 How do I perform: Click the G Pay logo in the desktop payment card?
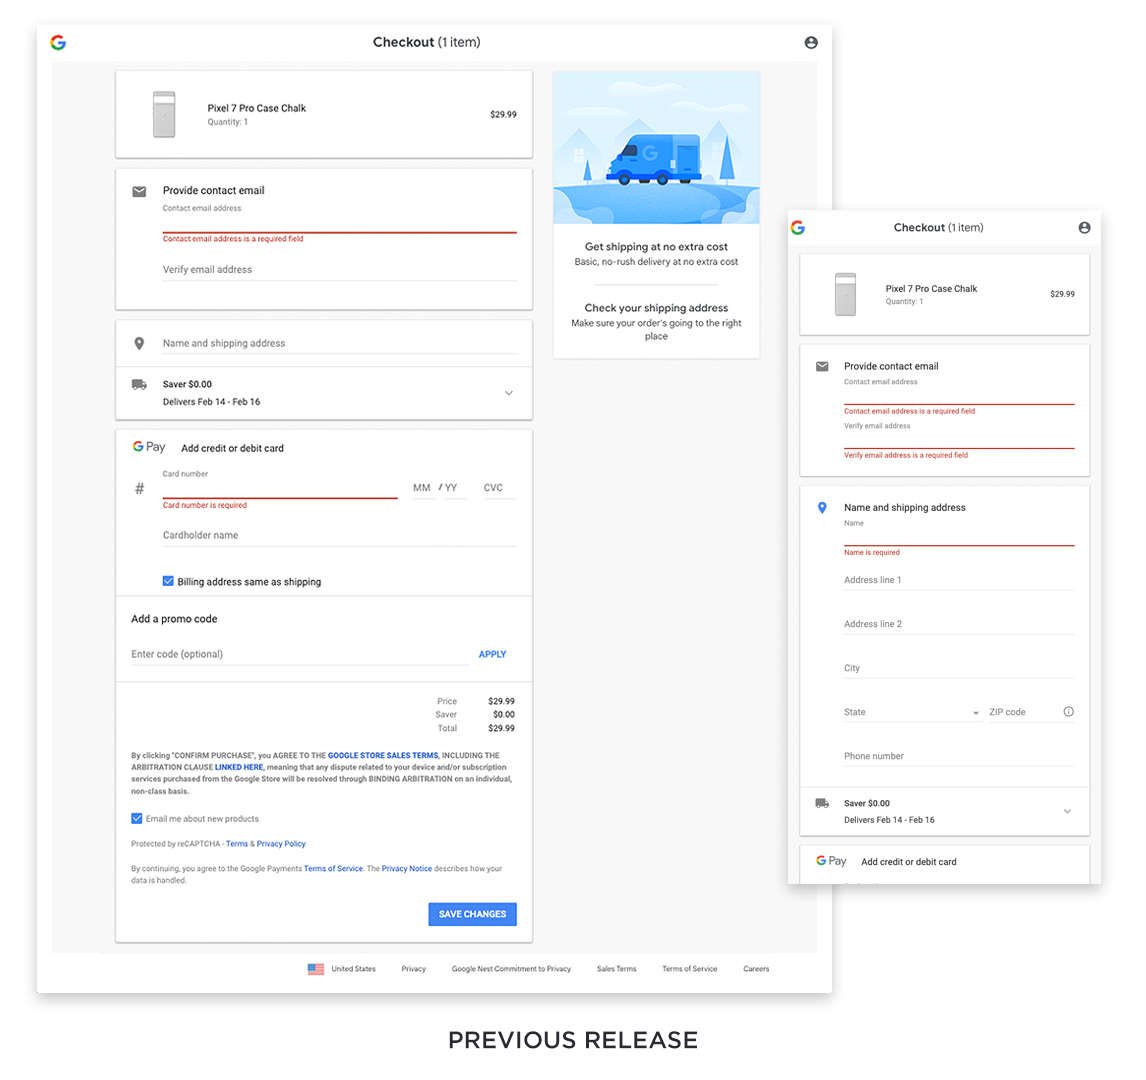148,446
